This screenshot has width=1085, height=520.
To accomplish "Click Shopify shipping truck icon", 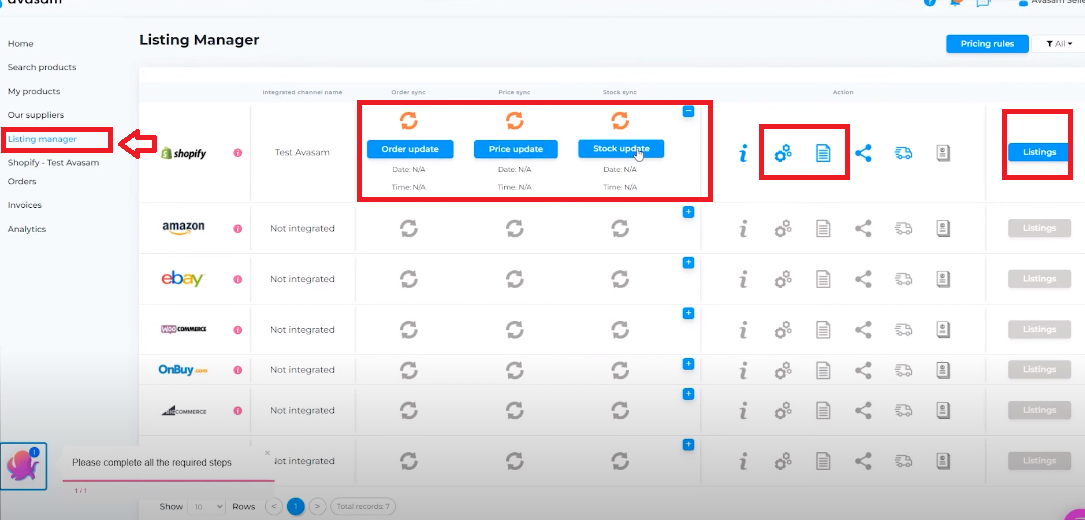I will tap(903, 153).
